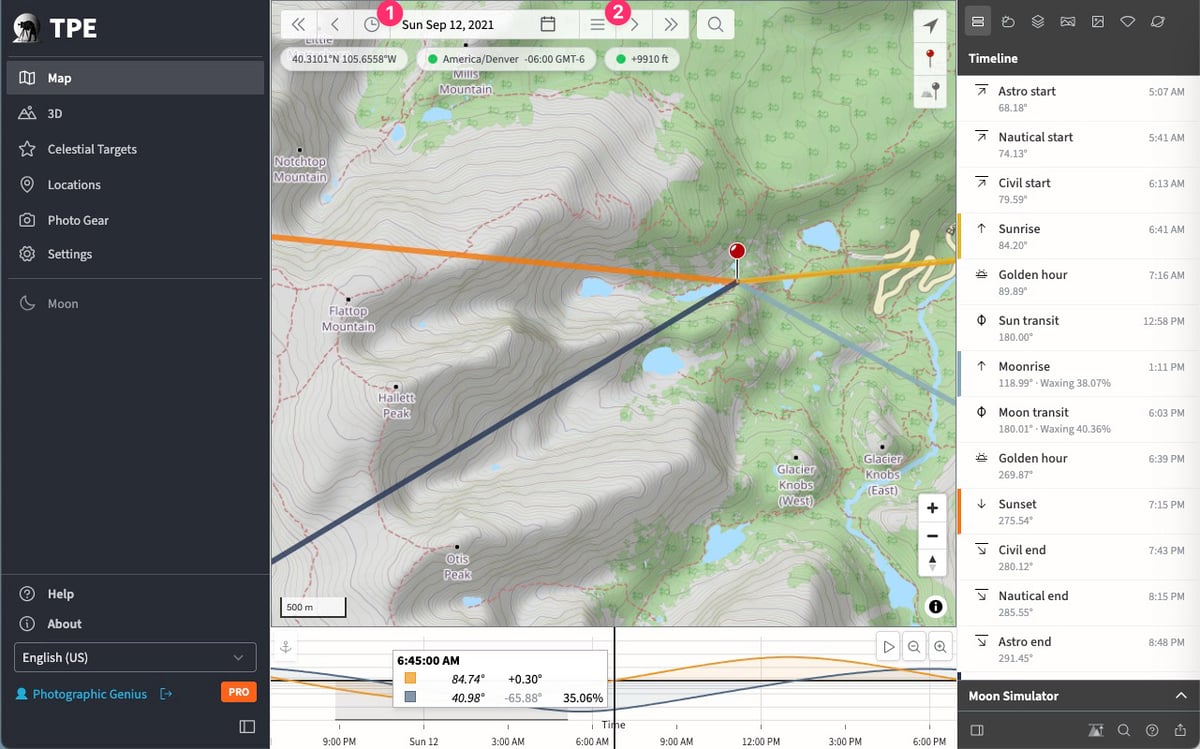Select the red primary pin tool
Screen dimensions: 1200x749
tap(932, 58)
